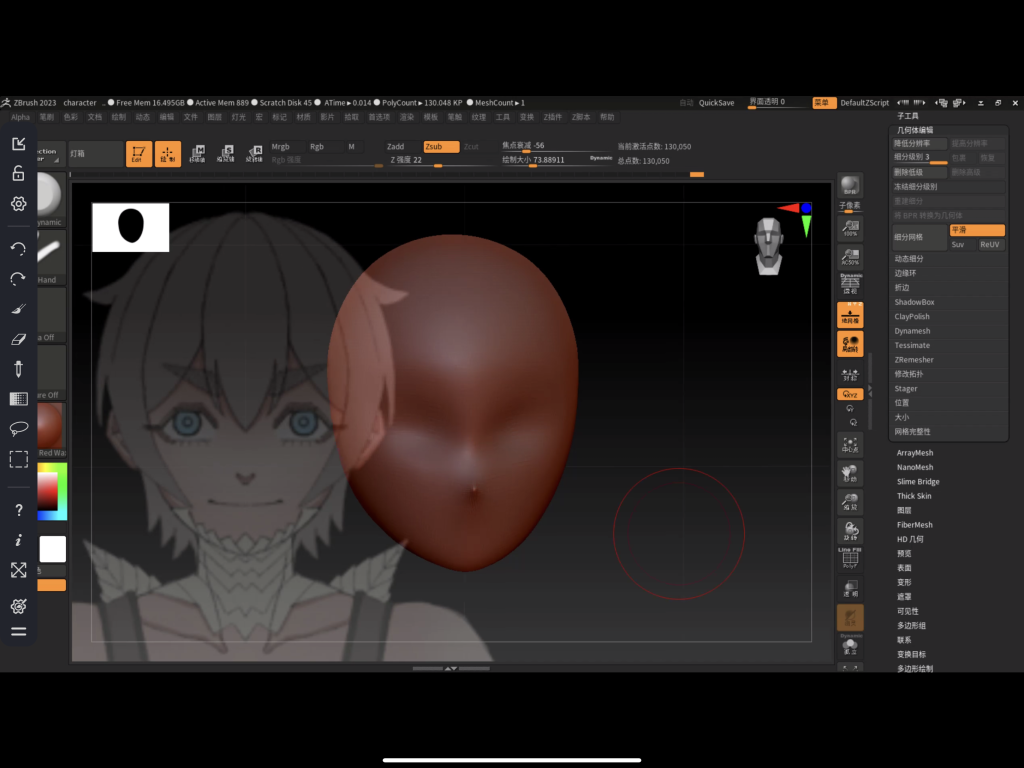Expand the Dynamesh subpalette
This screenshot has height=768, width=1024.
912,331
